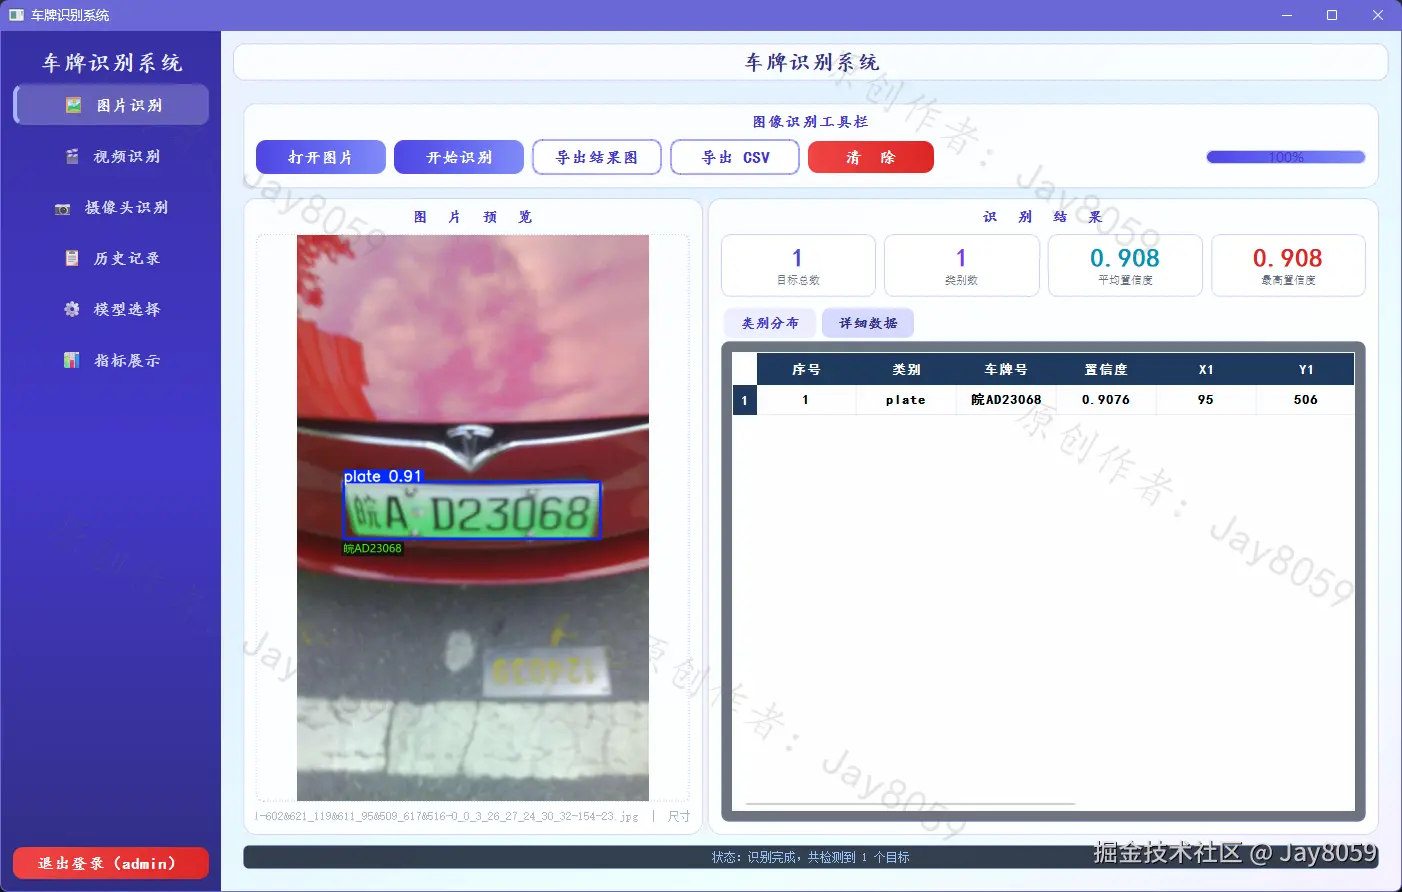Maximize the 车牌识别系统 window
Image resolution: width=1402 pixels, height=892 pixels.
click(x=1332, y=15)
